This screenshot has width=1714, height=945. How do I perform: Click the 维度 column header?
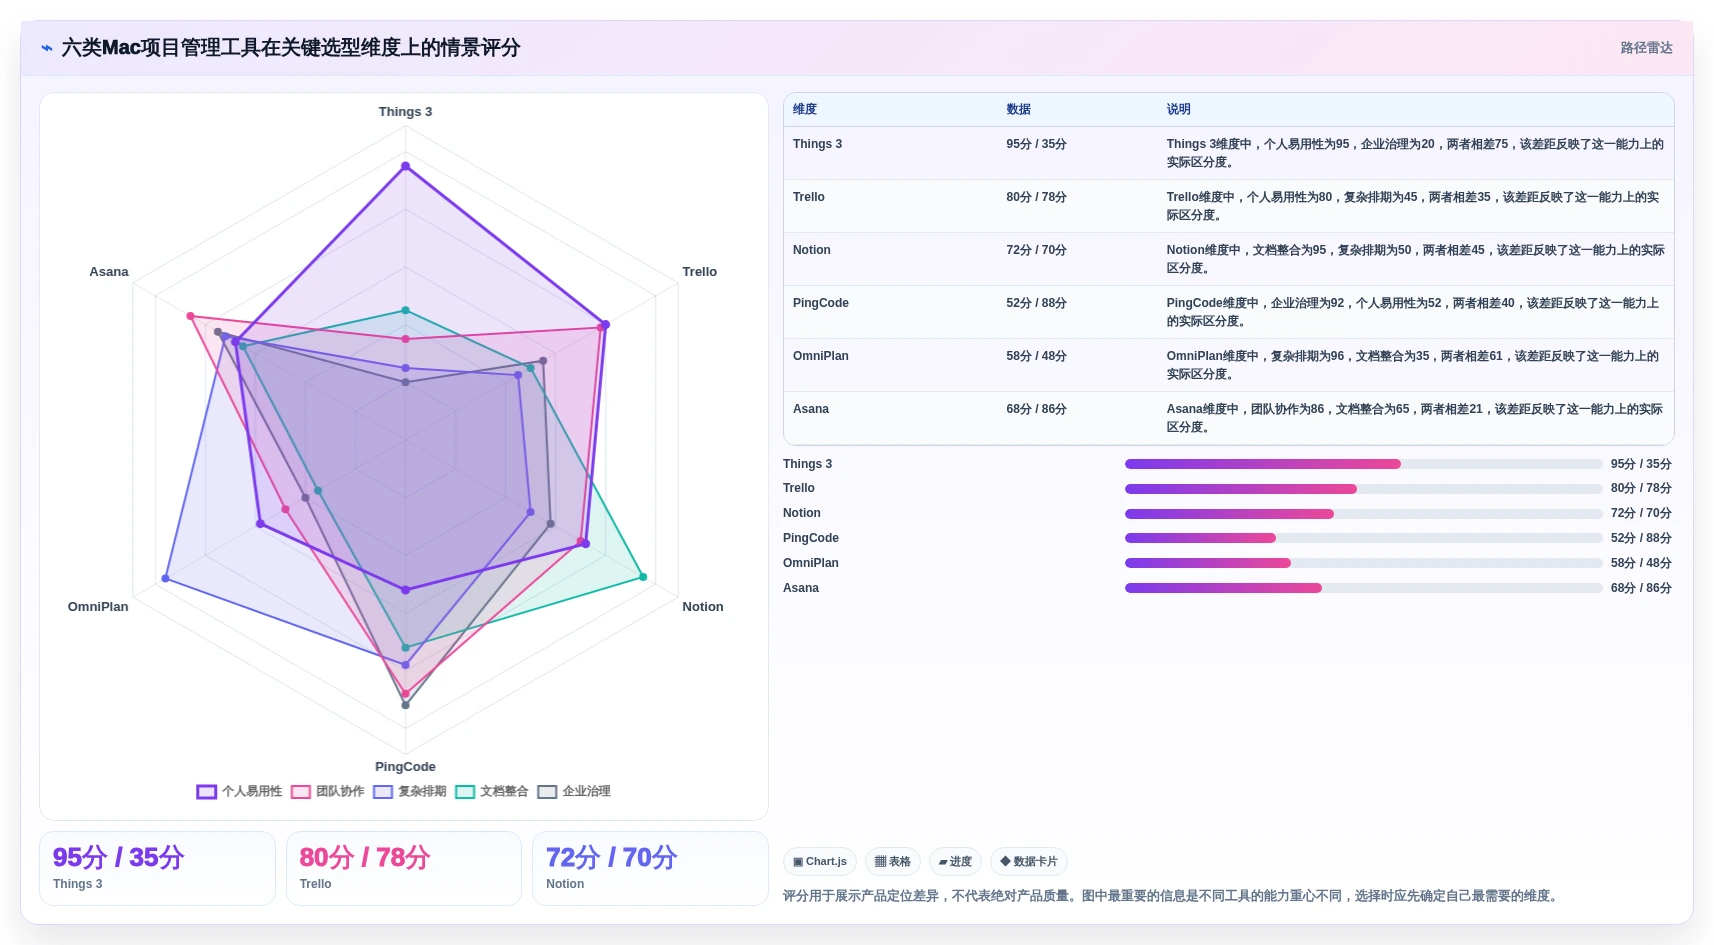(805, 109)
